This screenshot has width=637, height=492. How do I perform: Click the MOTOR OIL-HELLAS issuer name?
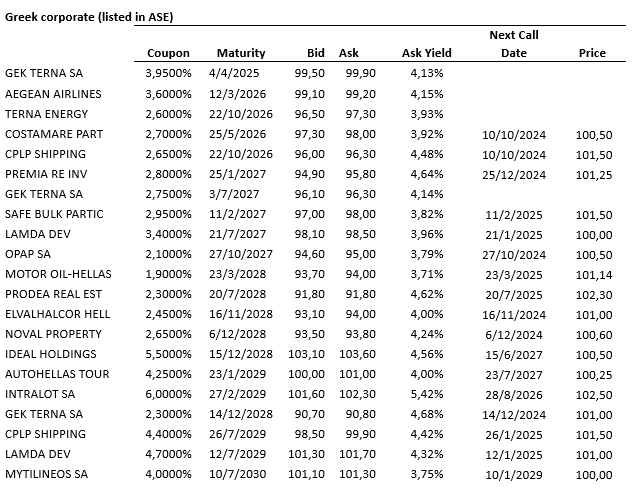(57, 274)
